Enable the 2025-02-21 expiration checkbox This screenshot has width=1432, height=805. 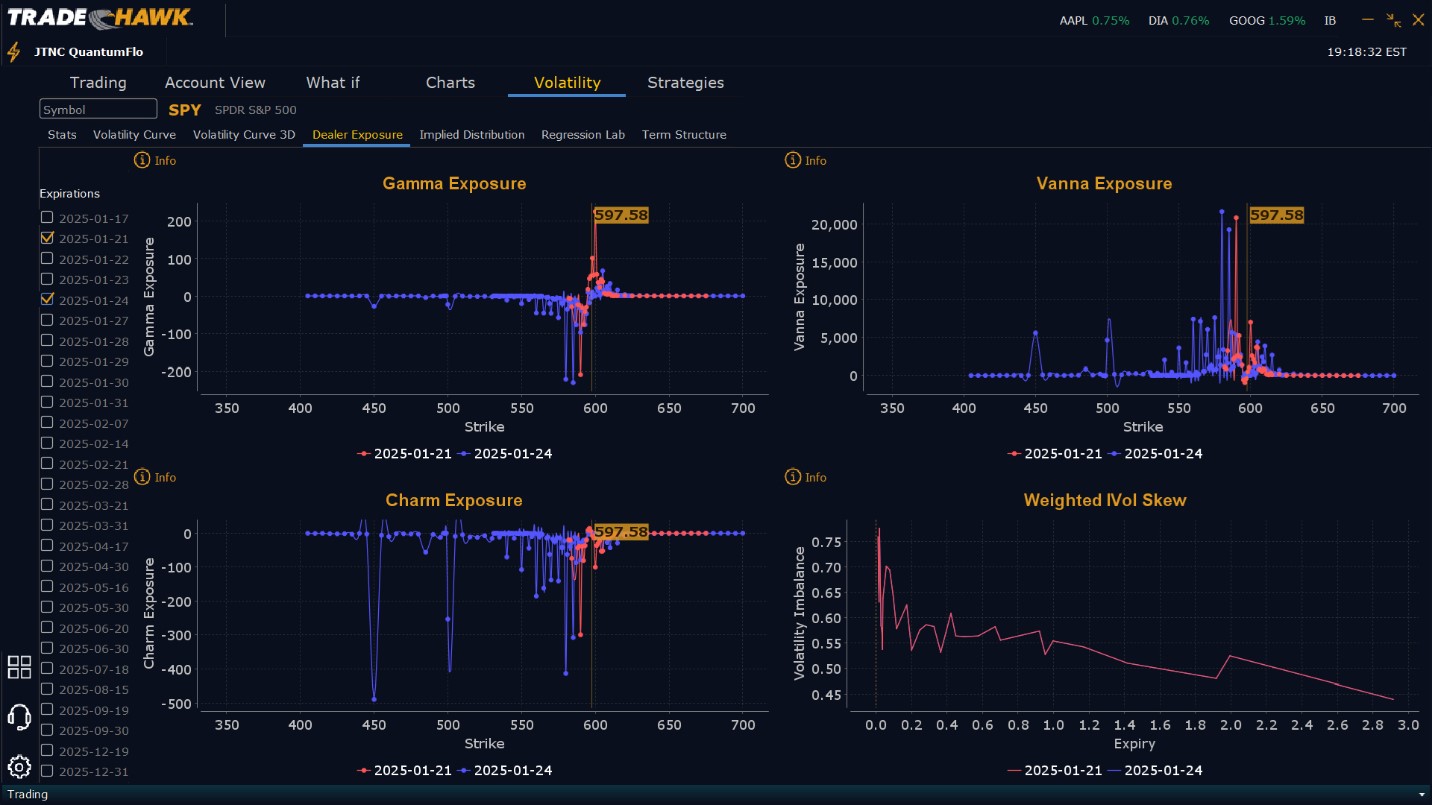point(46,464)
